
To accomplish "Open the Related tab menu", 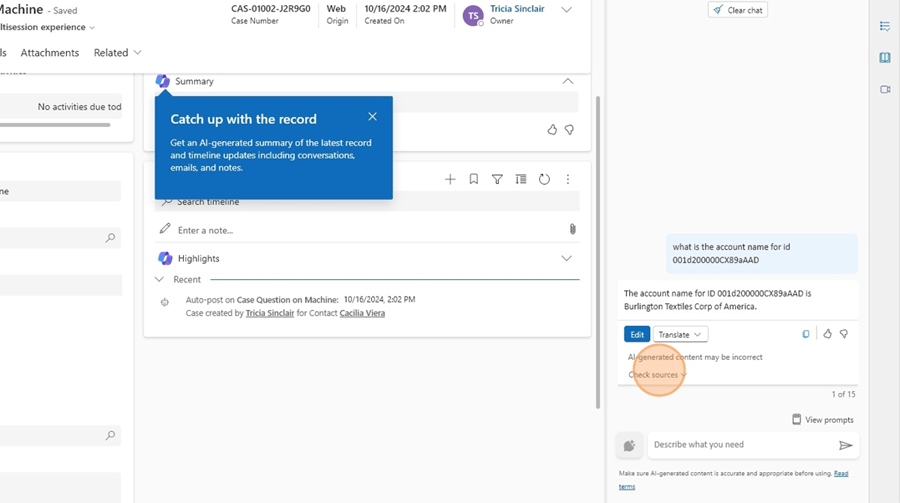I will (117, 52).
